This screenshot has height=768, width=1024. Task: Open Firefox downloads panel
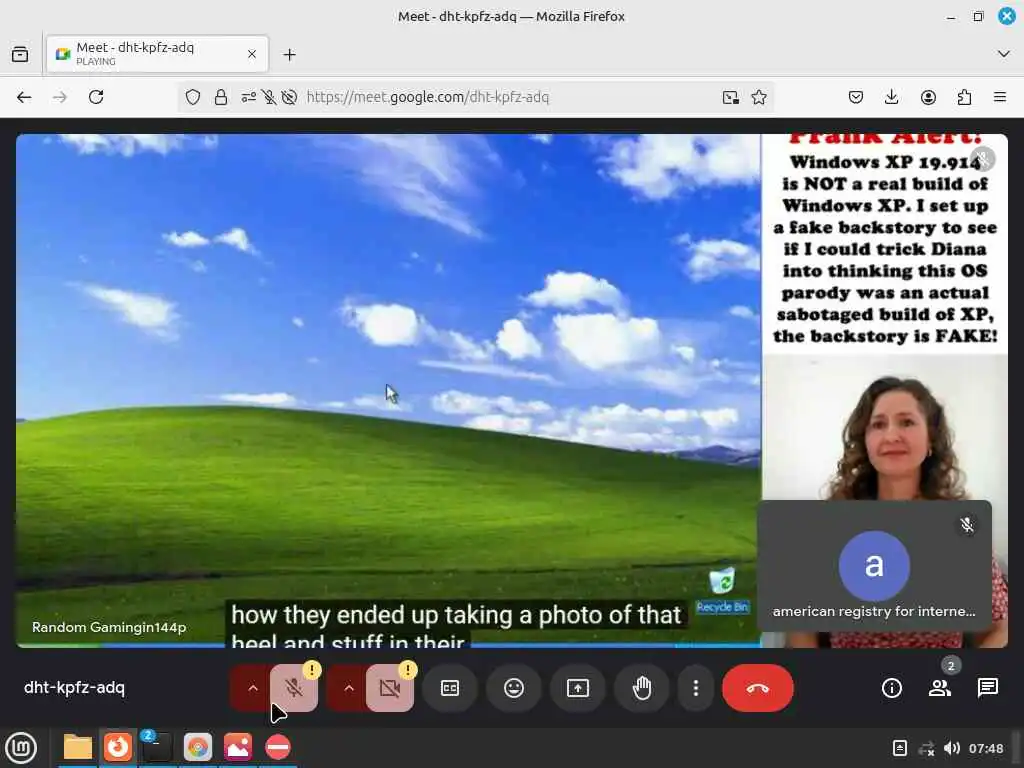(x=891, y=97)
